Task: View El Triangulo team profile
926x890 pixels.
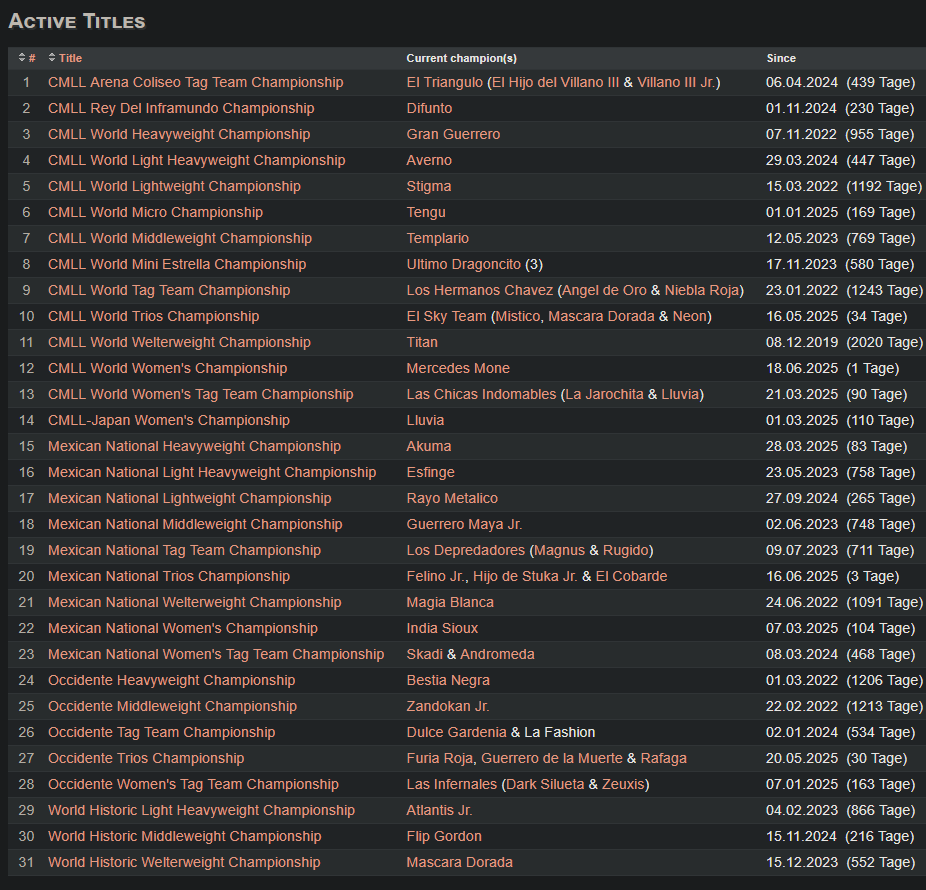Action: [445, 82]
